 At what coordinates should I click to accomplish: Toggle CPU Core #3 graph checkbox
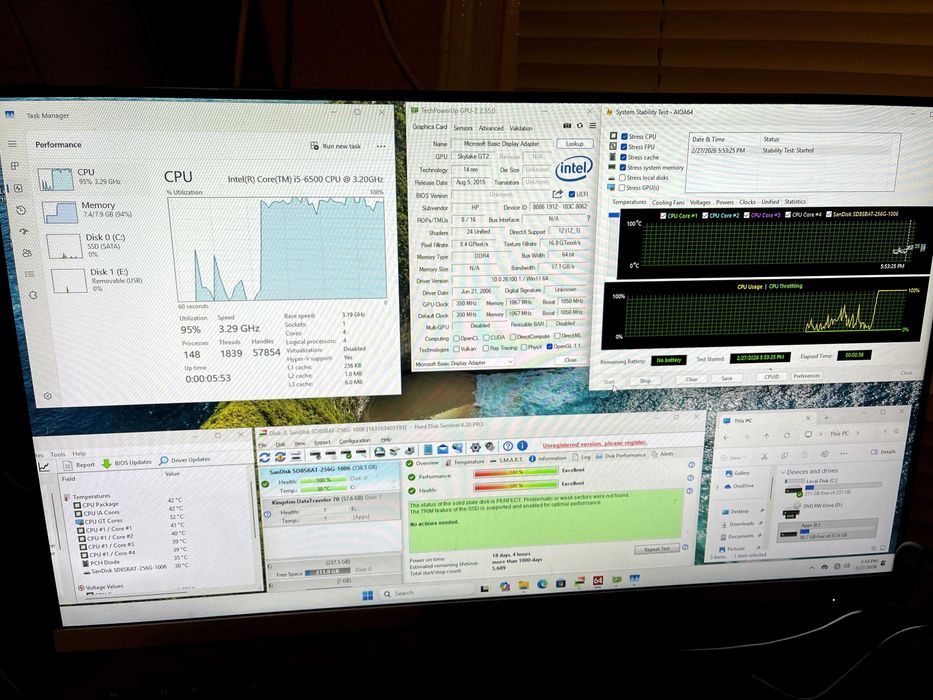coord(746,215)
